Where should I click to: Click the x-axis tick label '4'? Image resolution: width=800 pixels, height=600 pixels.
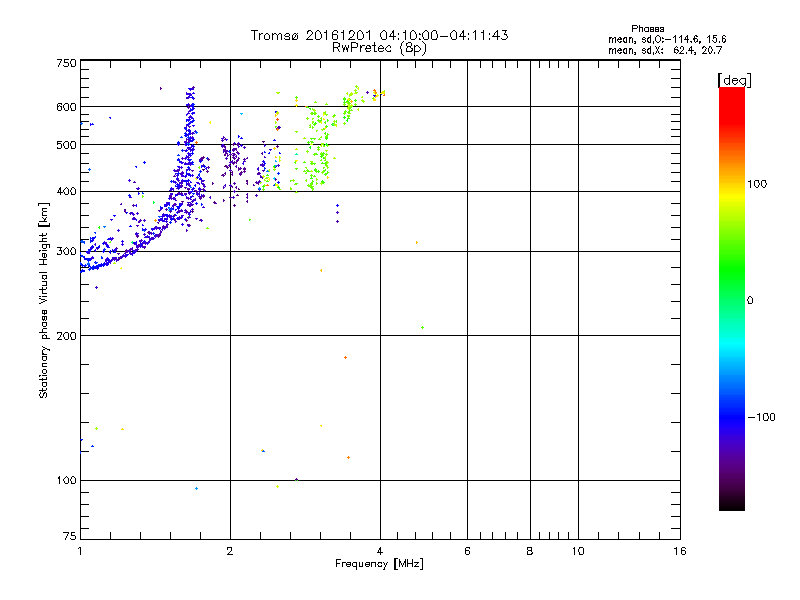click(380, 551)
